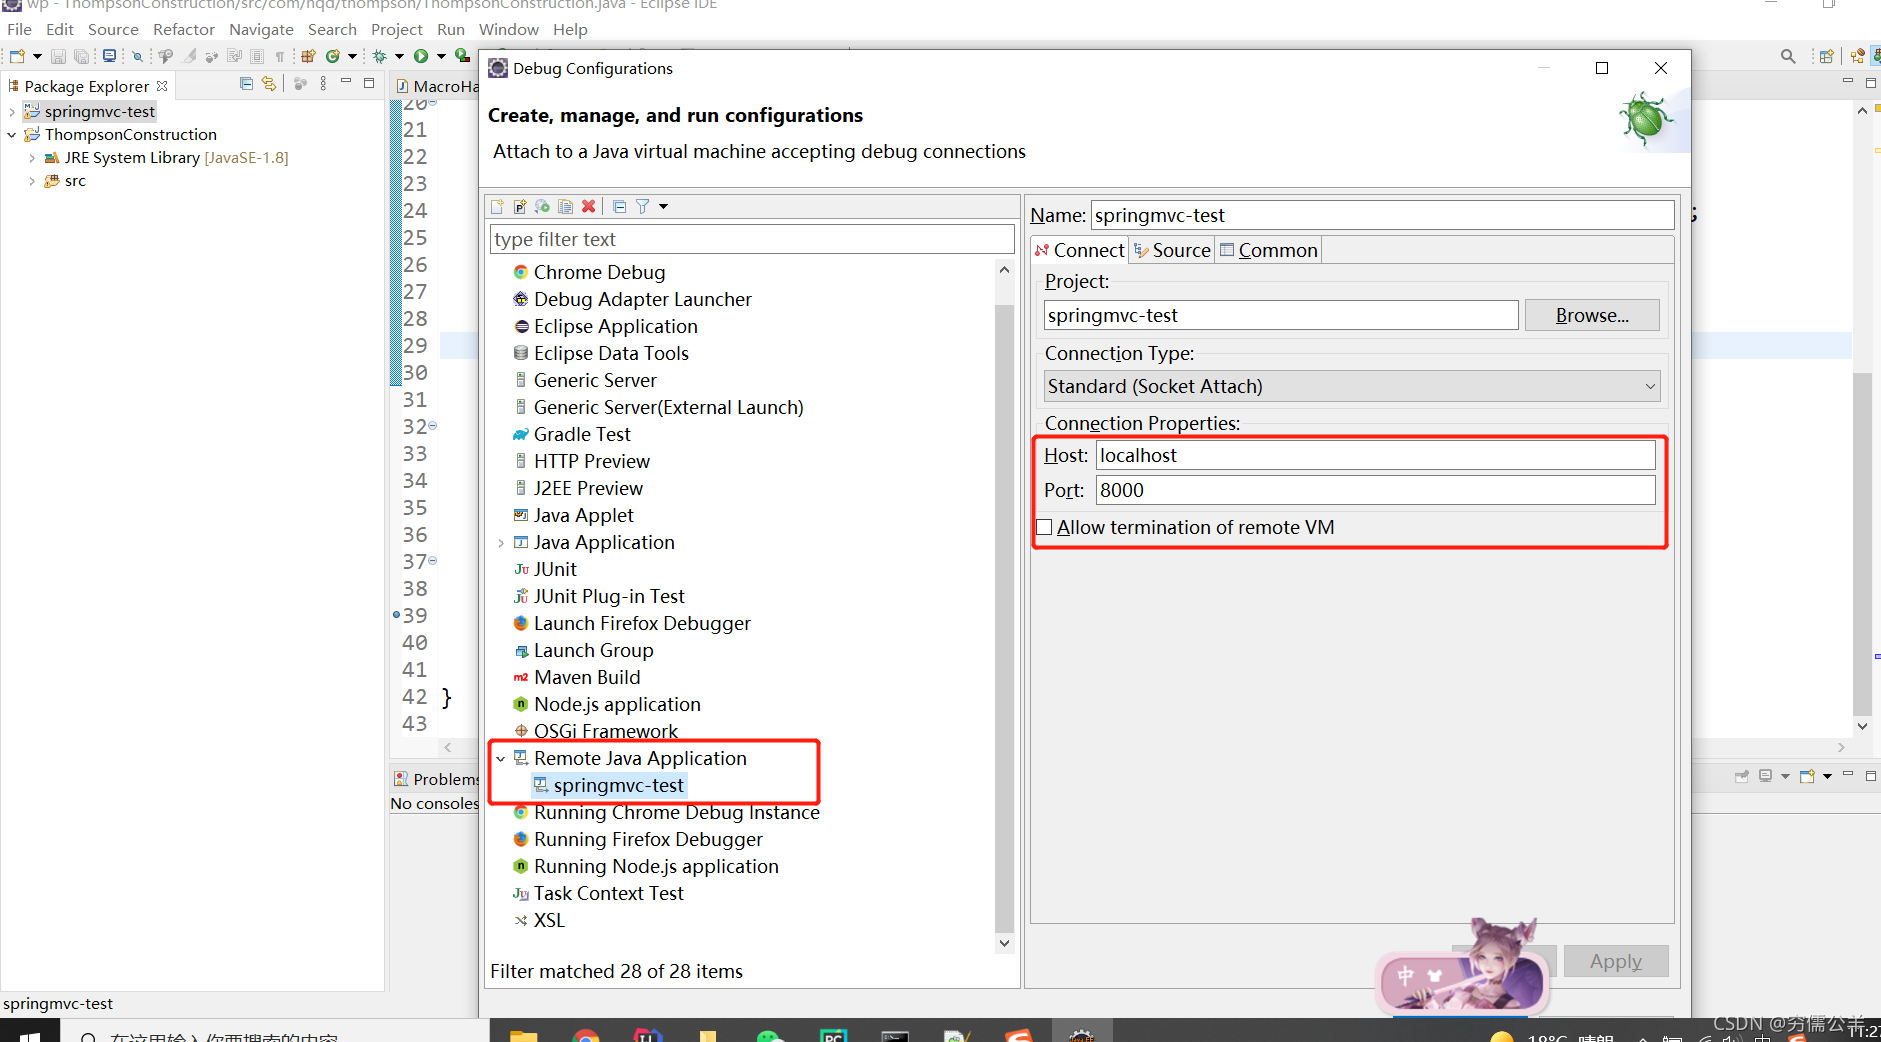Click the Debug bug toolbar icon

380,56
